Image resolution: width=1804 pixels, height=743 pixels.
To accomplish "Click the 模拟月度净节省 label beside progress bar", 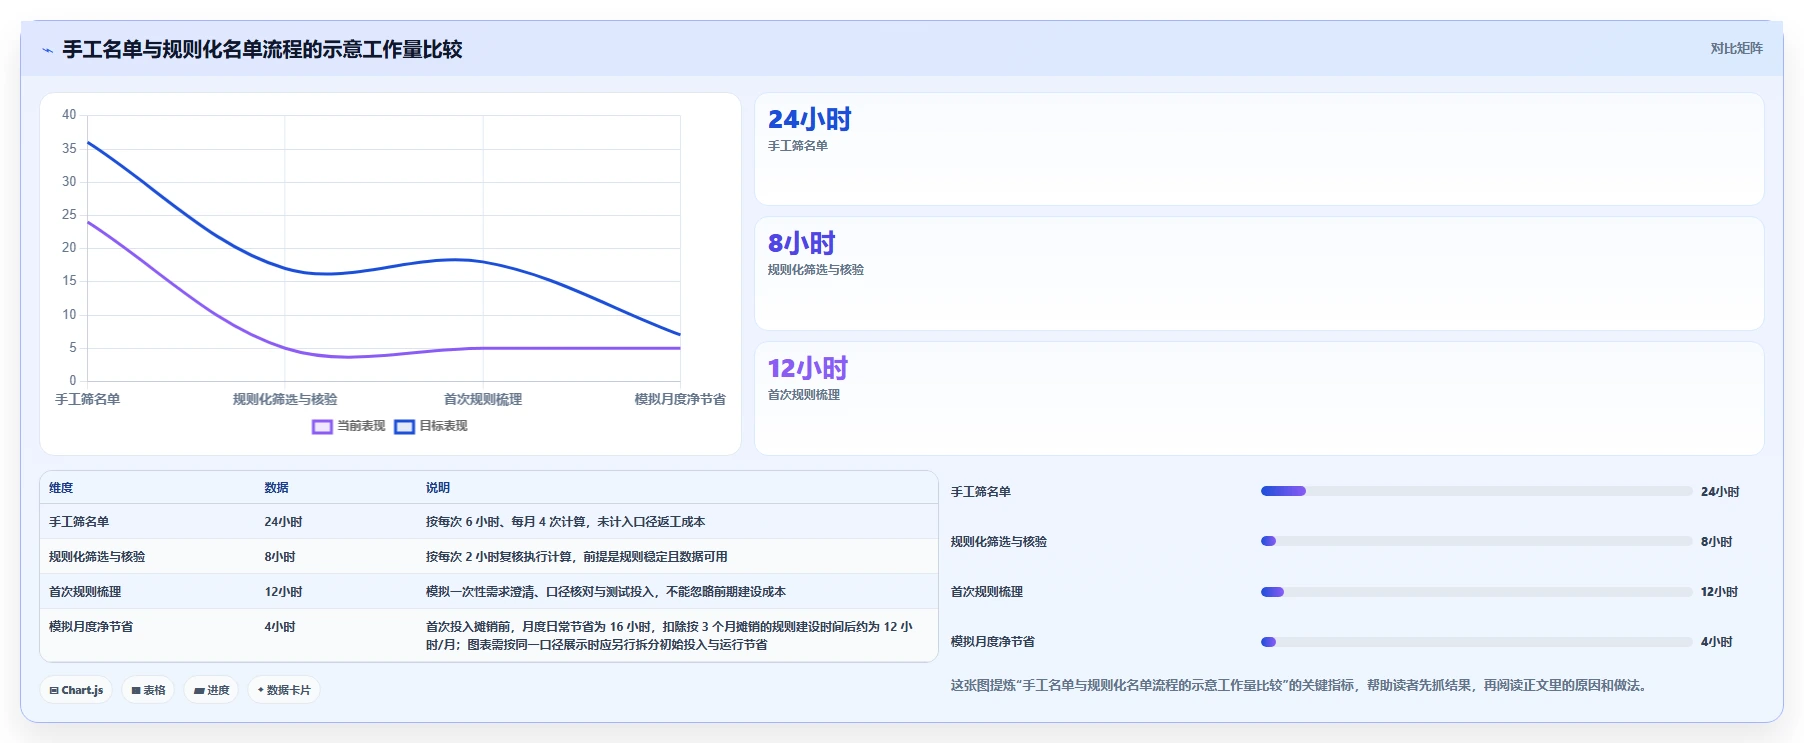I will click(992, 642).
